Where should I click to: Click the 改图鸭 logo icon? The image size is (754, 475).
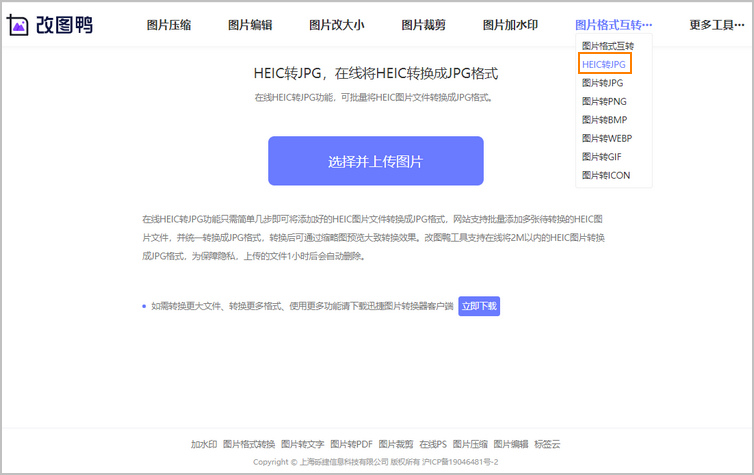(x=18, y=25)
